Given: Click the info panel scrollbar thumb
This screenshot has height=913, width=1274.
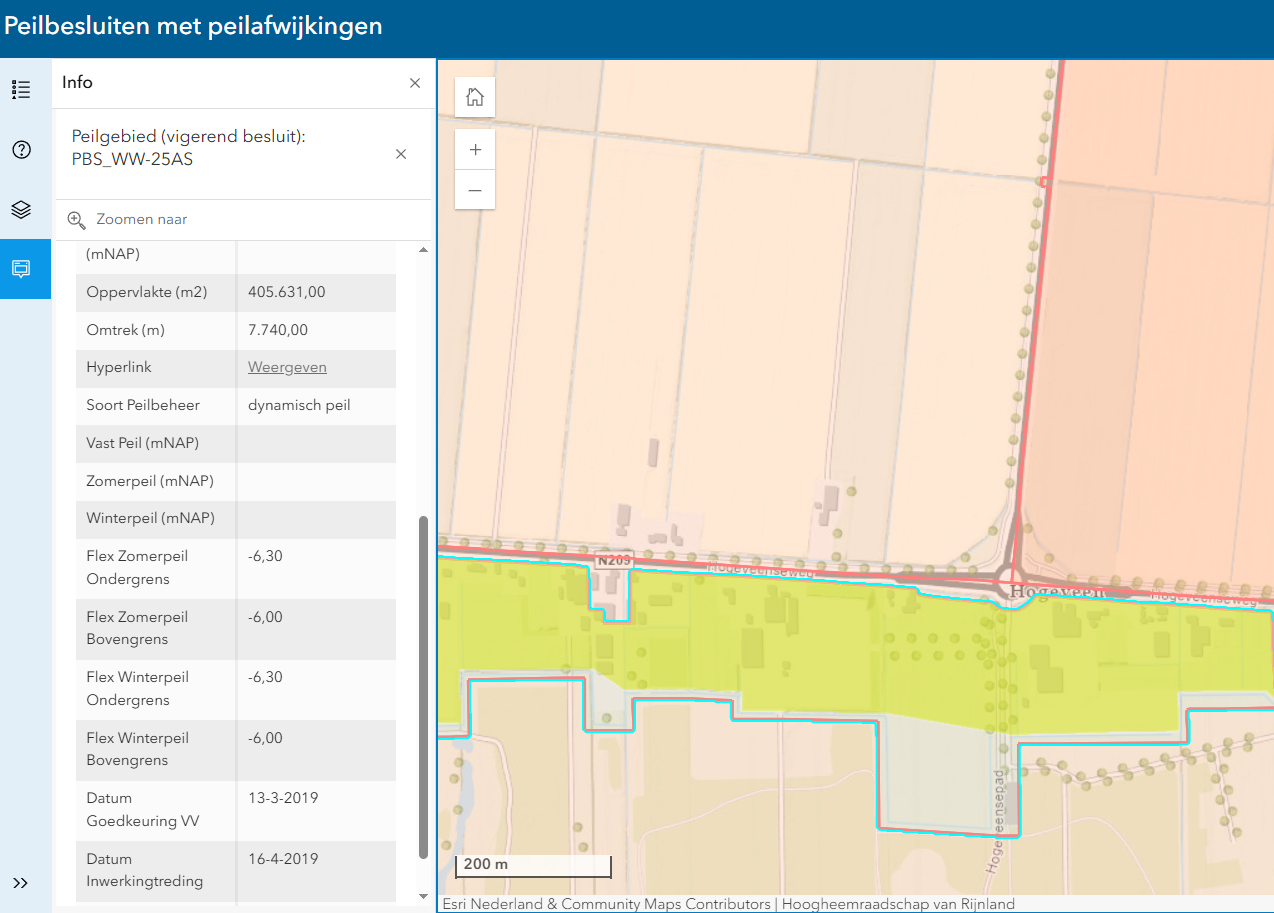Looking at the screenshot, I should coord(423,686).
